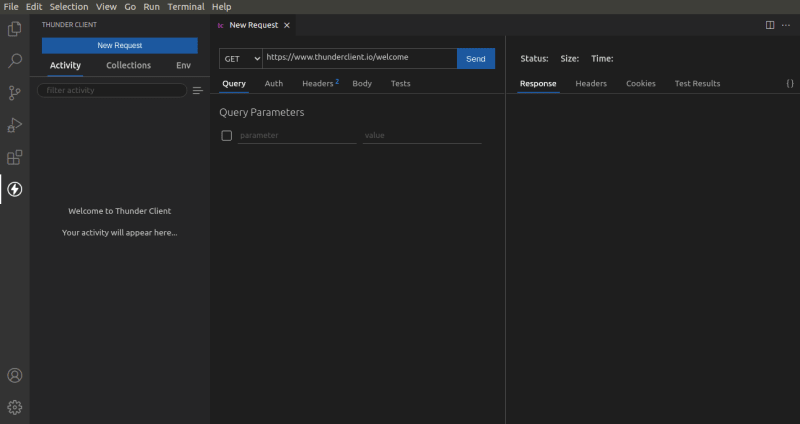Open the Go menu
The height and width of the screenshot is (424, 800).
coord(130,7)
